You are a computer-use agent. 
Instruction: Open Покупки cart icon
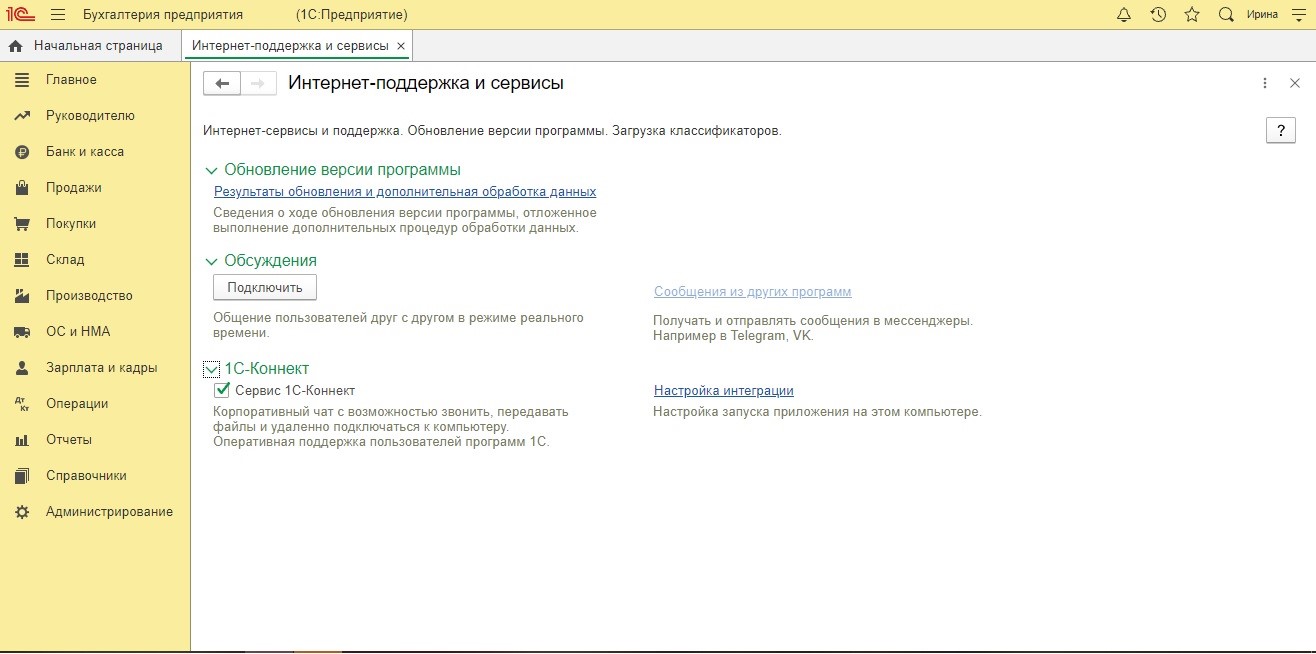pyautogui.click(x=22, y=224)
